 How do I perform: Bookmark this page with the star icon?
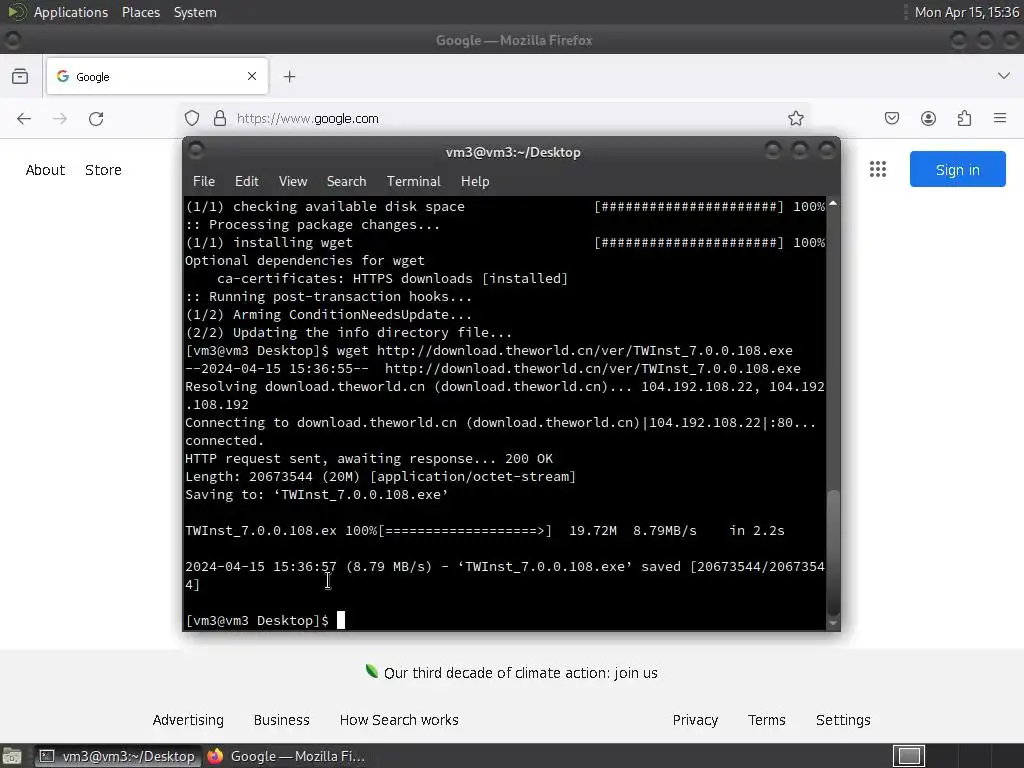795,118
